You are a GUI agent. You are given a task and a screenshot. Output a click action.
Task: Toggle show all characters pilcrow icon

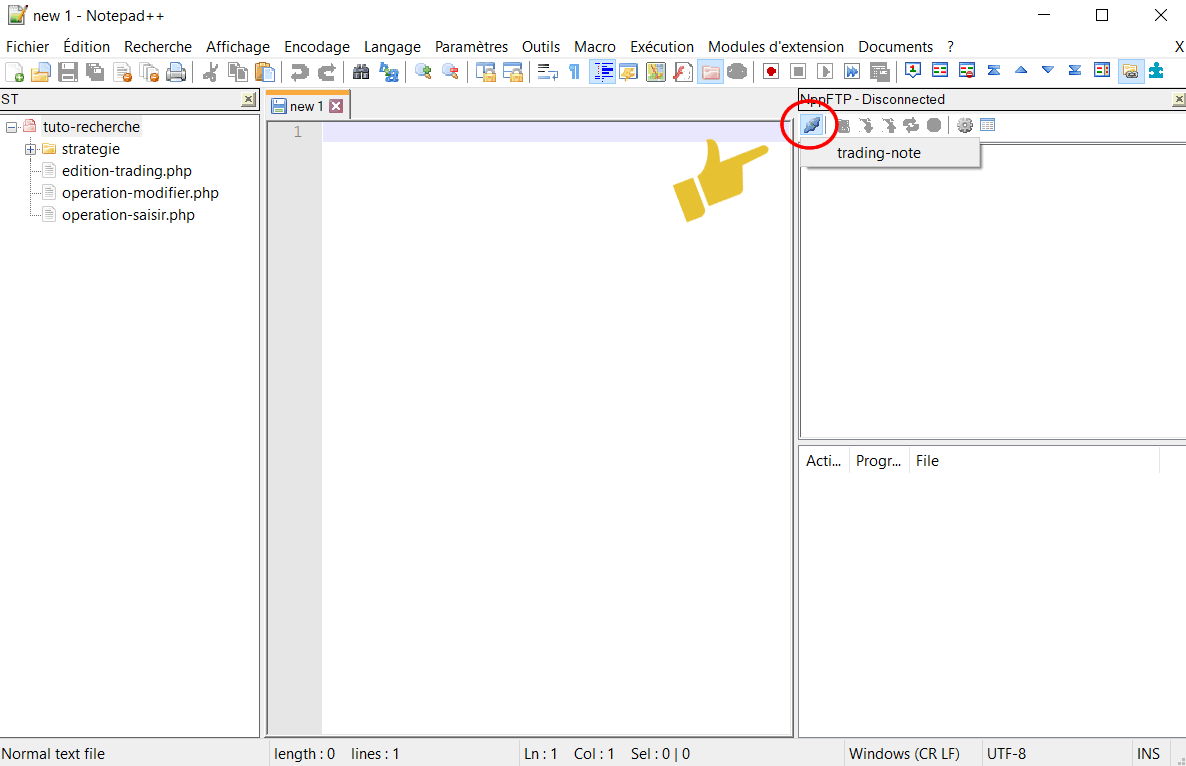click(x=575, y=72)
